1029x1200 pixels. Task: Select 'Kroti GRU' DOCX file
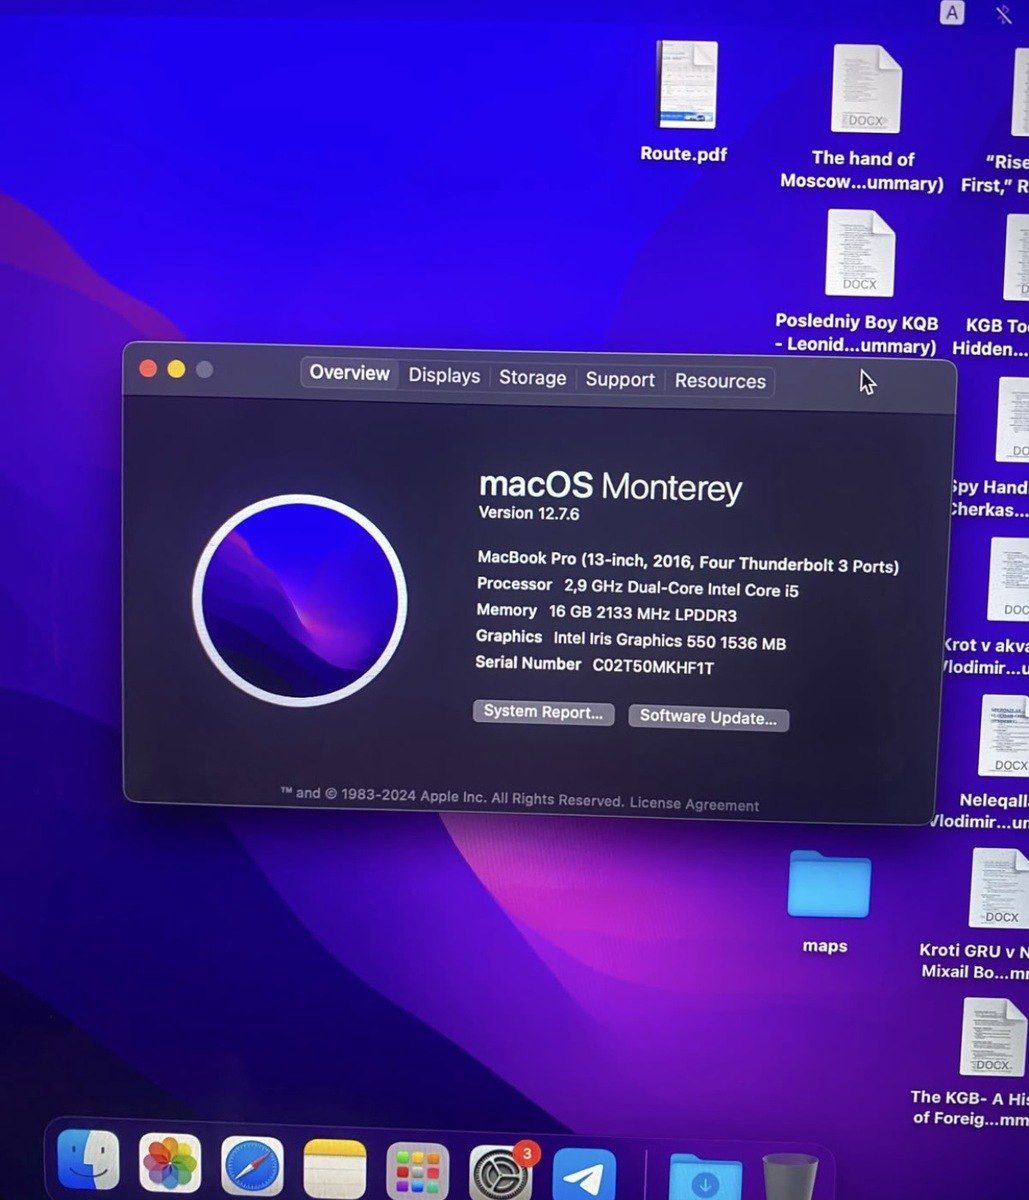tap(999, 888)
